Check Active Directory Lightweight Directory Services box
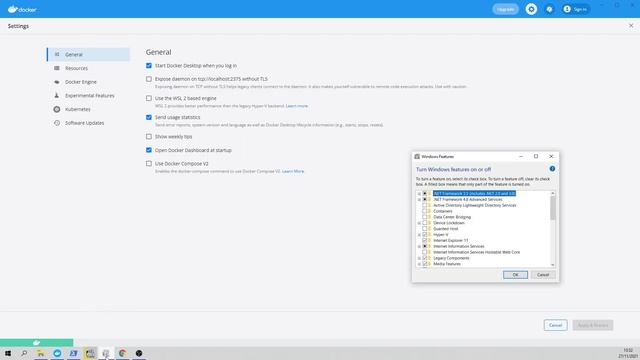640x360 pixels. tap(424, 205)
